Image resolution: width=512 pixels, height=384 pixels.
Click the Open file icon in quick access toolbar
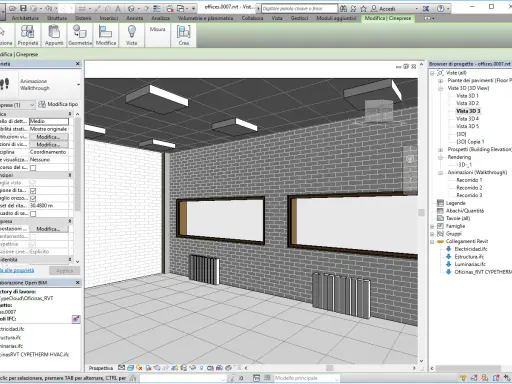13,8
